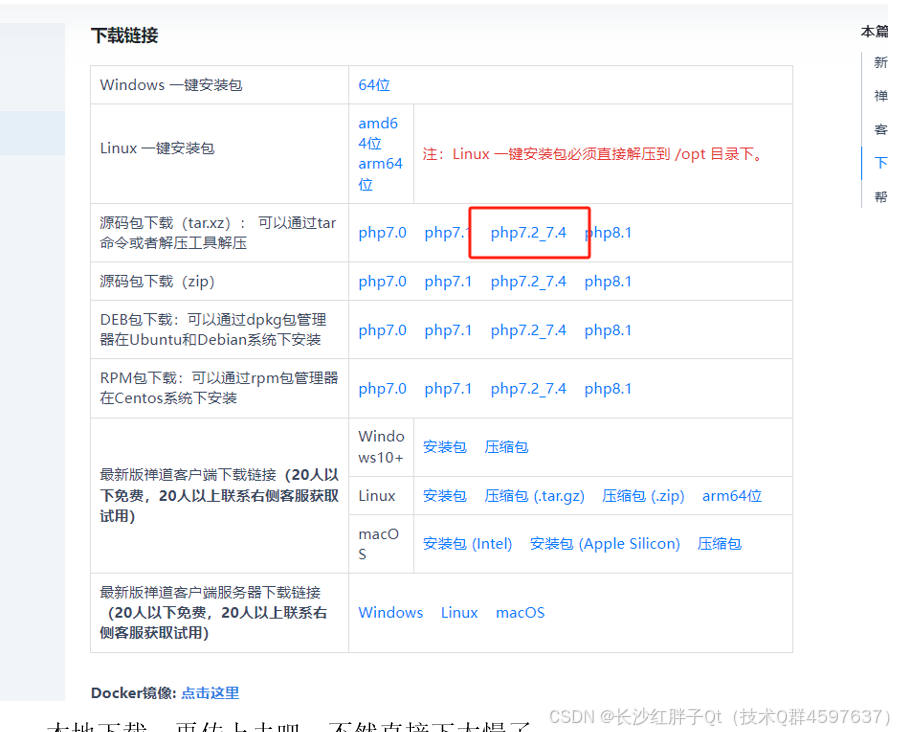Download the Linux arm64位 one-click package
The height and width of the screenshot is (732, 904).
(380, 173)
